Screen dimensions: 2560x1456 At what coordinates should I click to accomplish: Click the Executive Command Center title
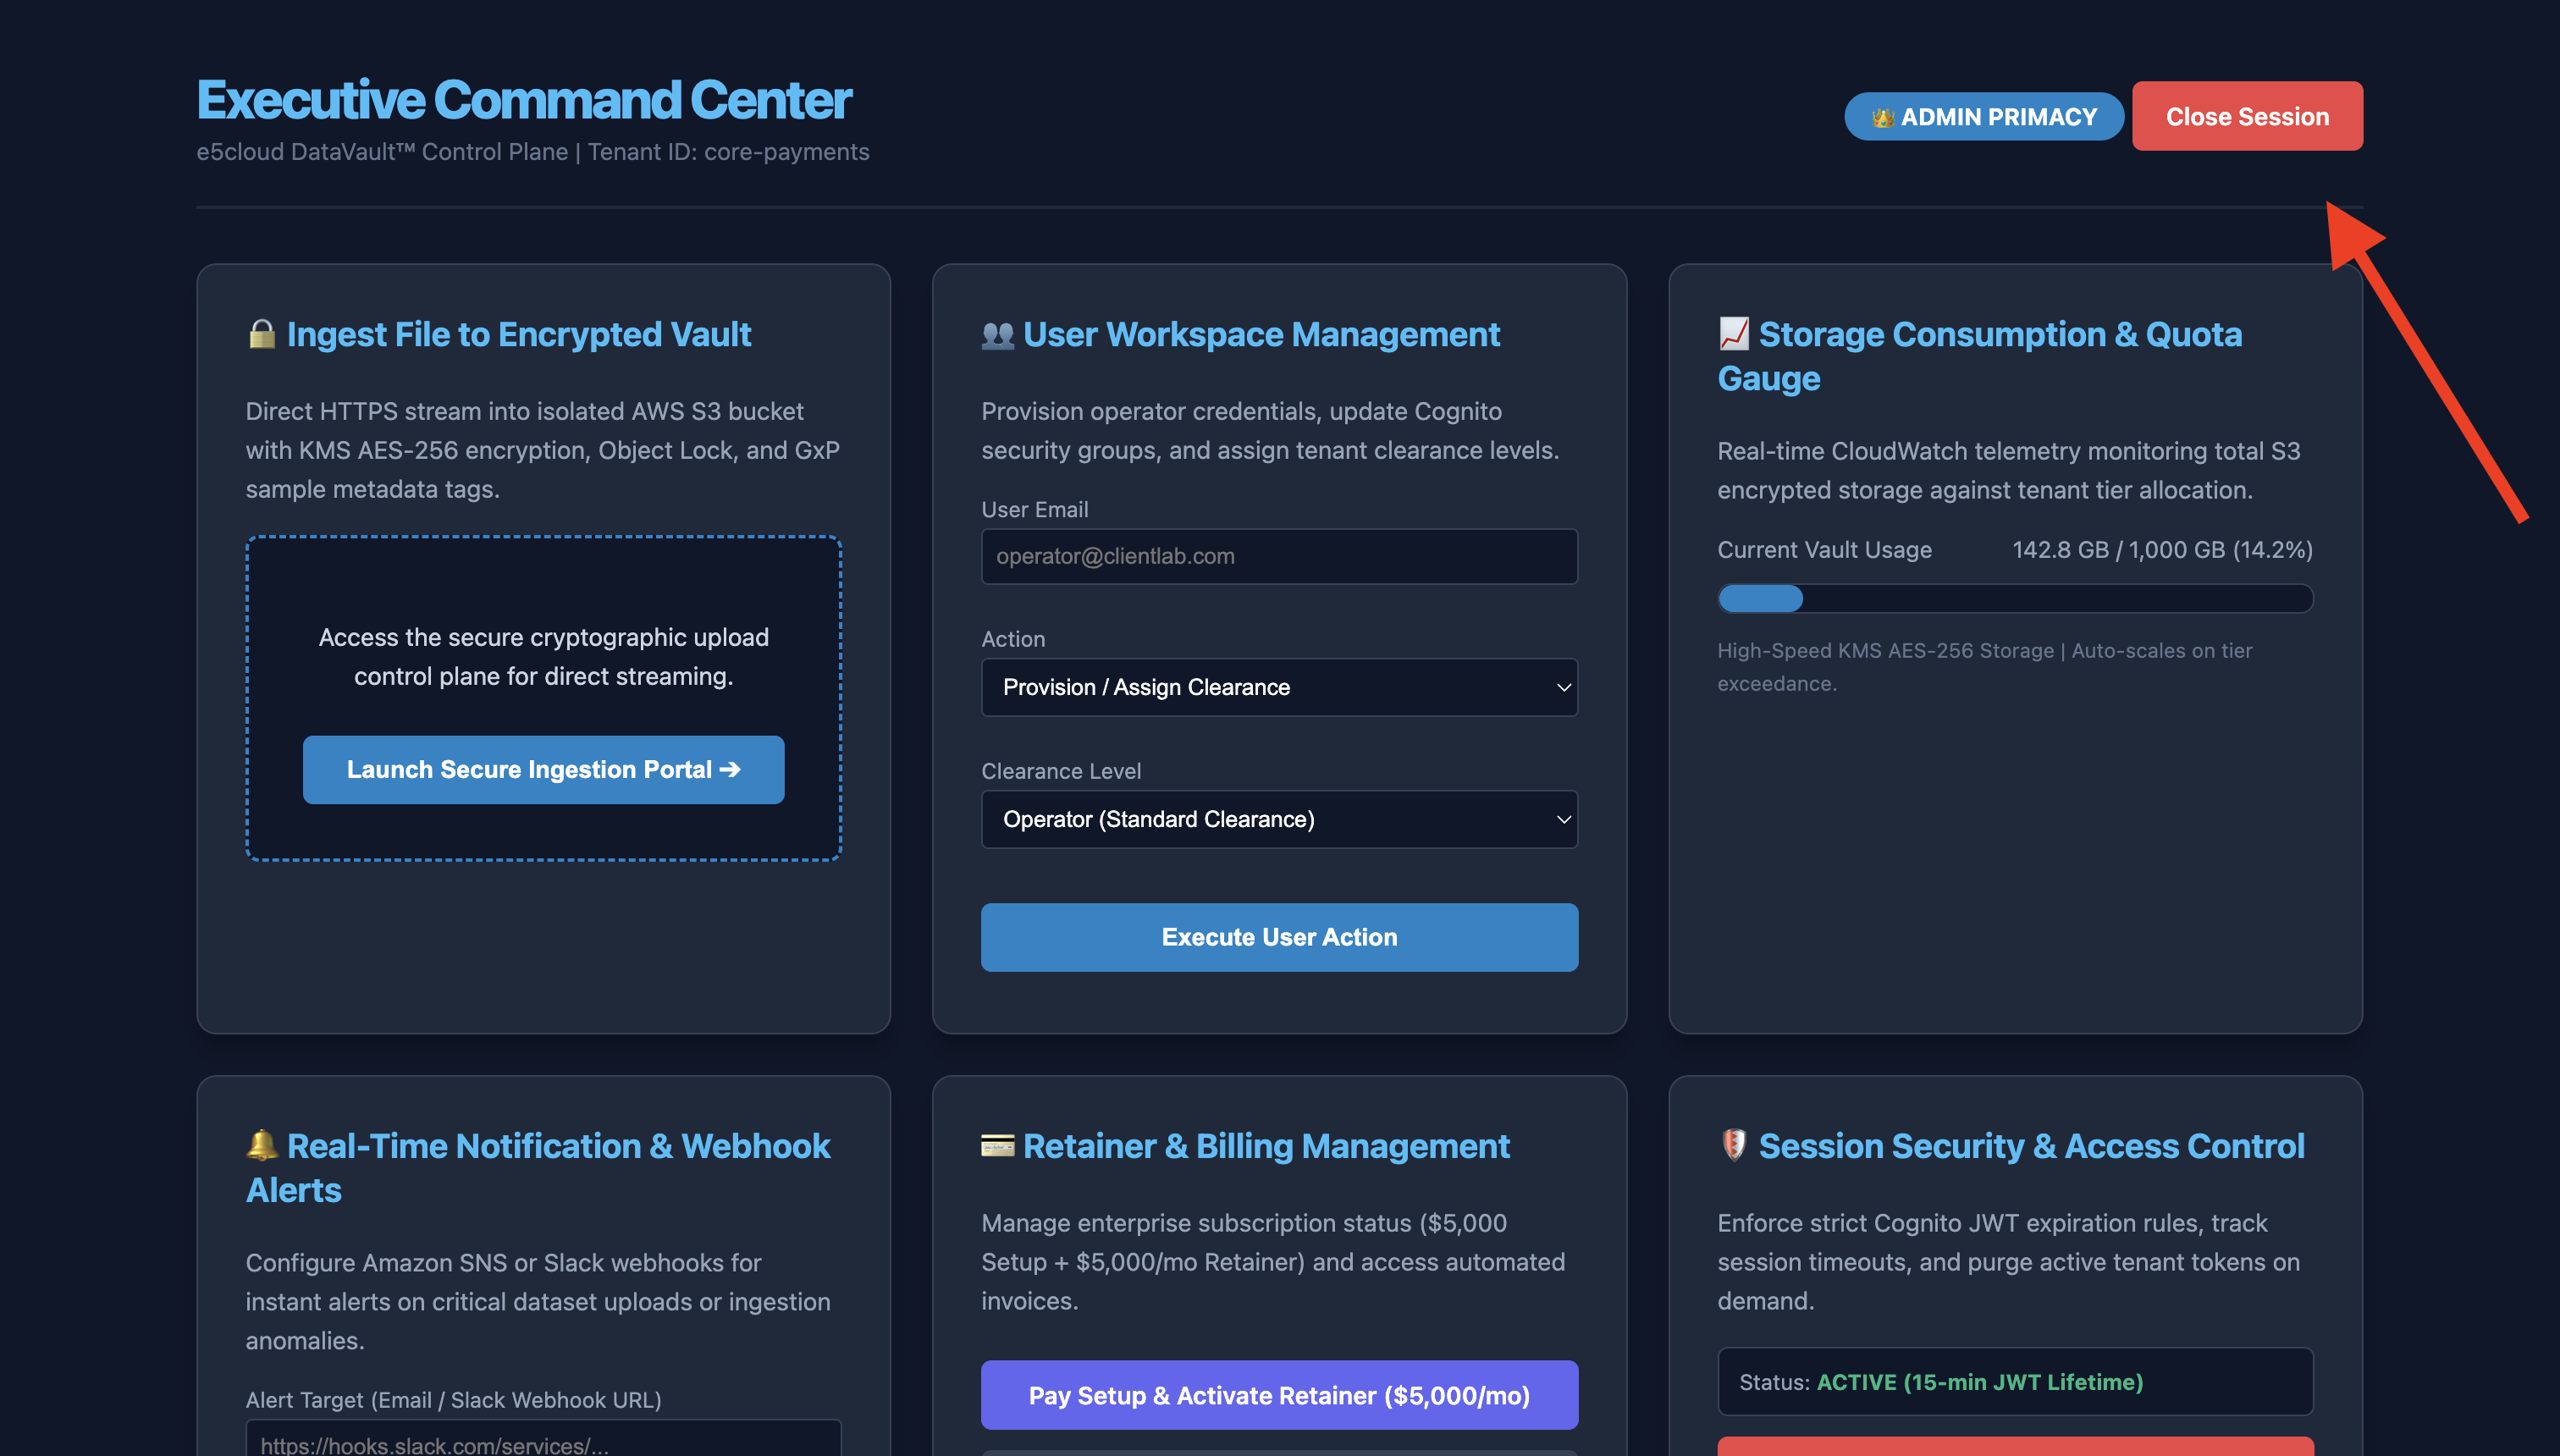(523, 100)
